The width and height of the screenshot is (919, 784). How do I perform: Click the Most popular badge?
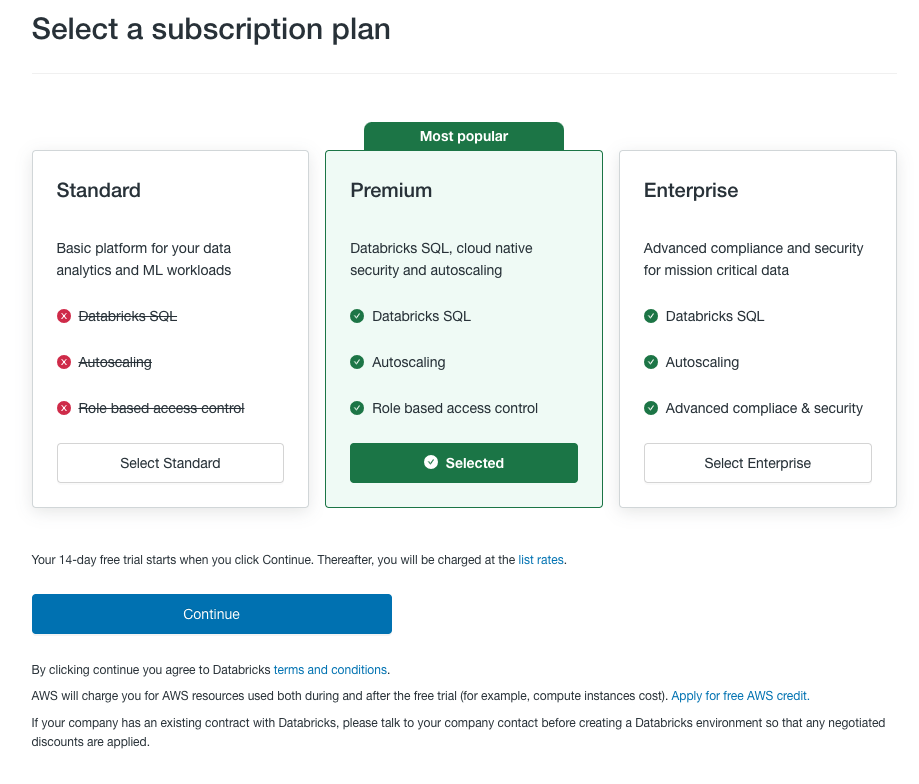click(463, 136)
